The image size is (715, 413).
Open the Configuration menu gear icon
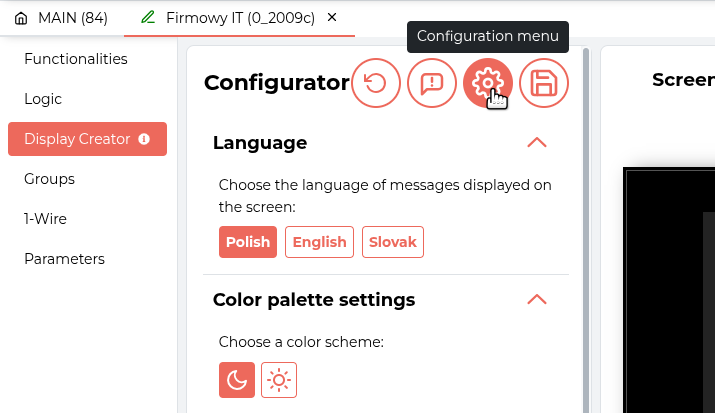(x=488, y=83)
